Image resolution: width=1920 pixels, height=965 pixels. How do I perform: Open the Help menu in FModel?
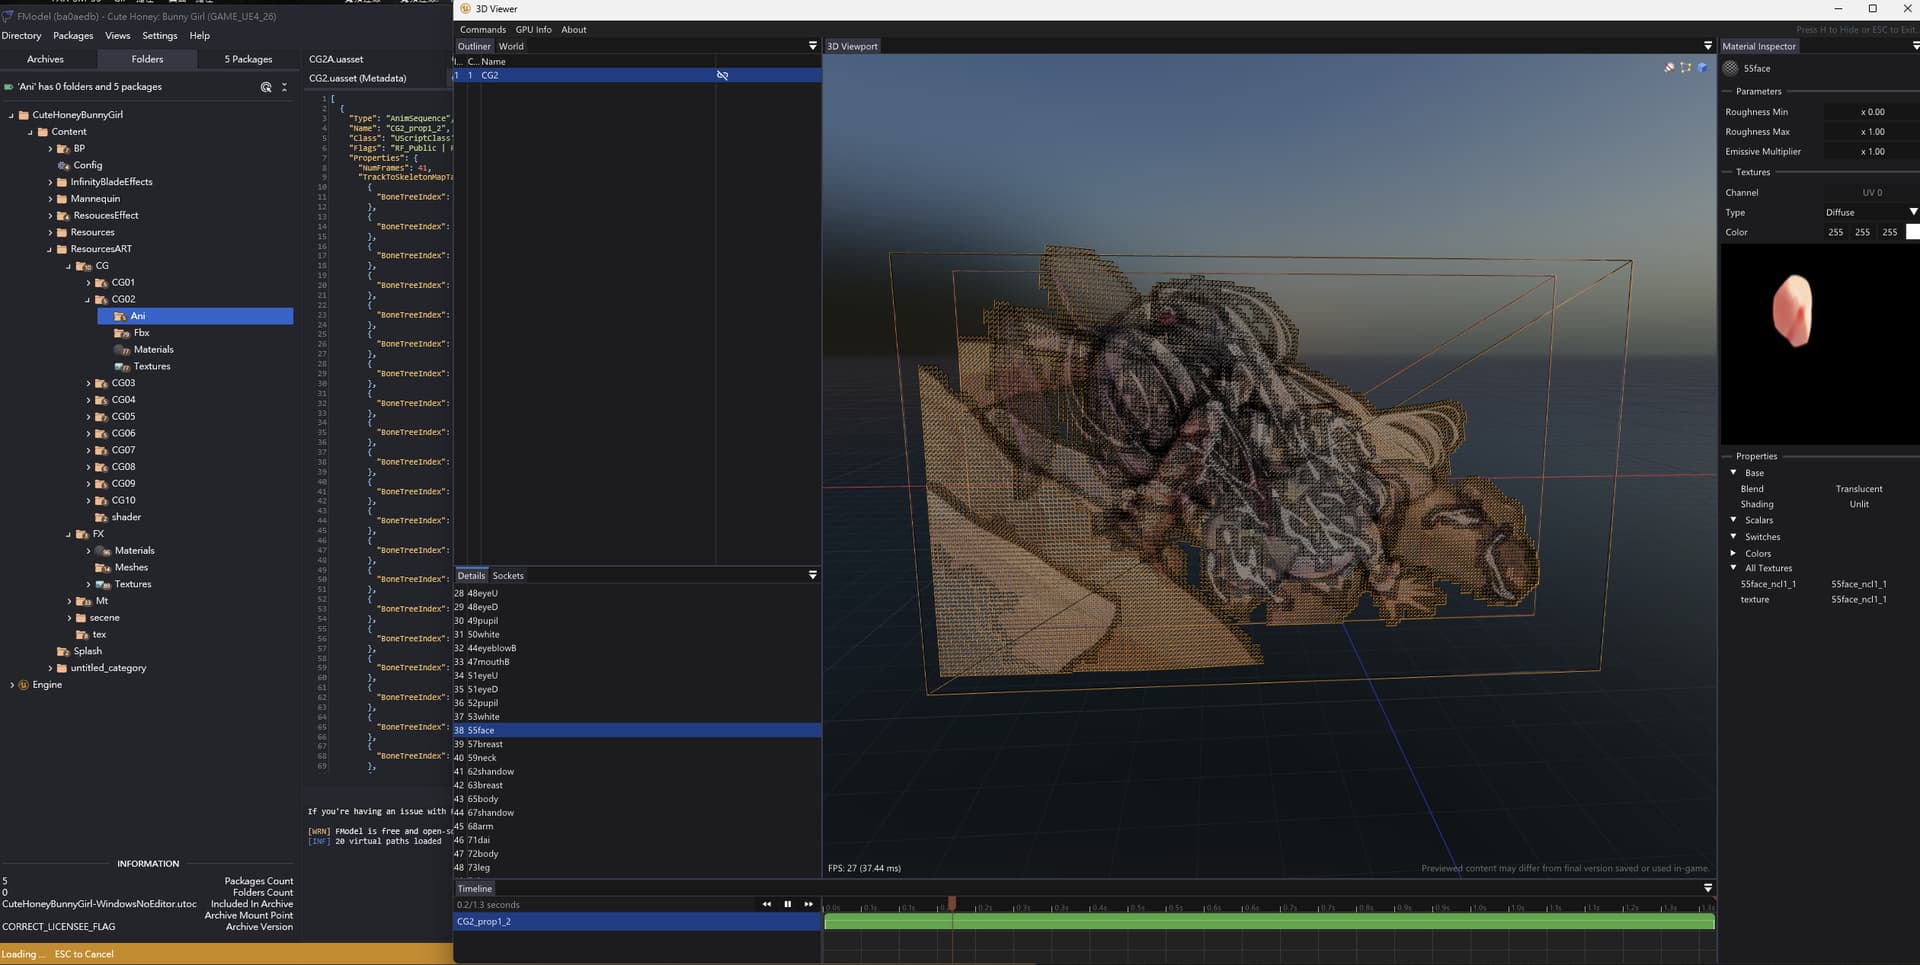[x=200, y=36]
